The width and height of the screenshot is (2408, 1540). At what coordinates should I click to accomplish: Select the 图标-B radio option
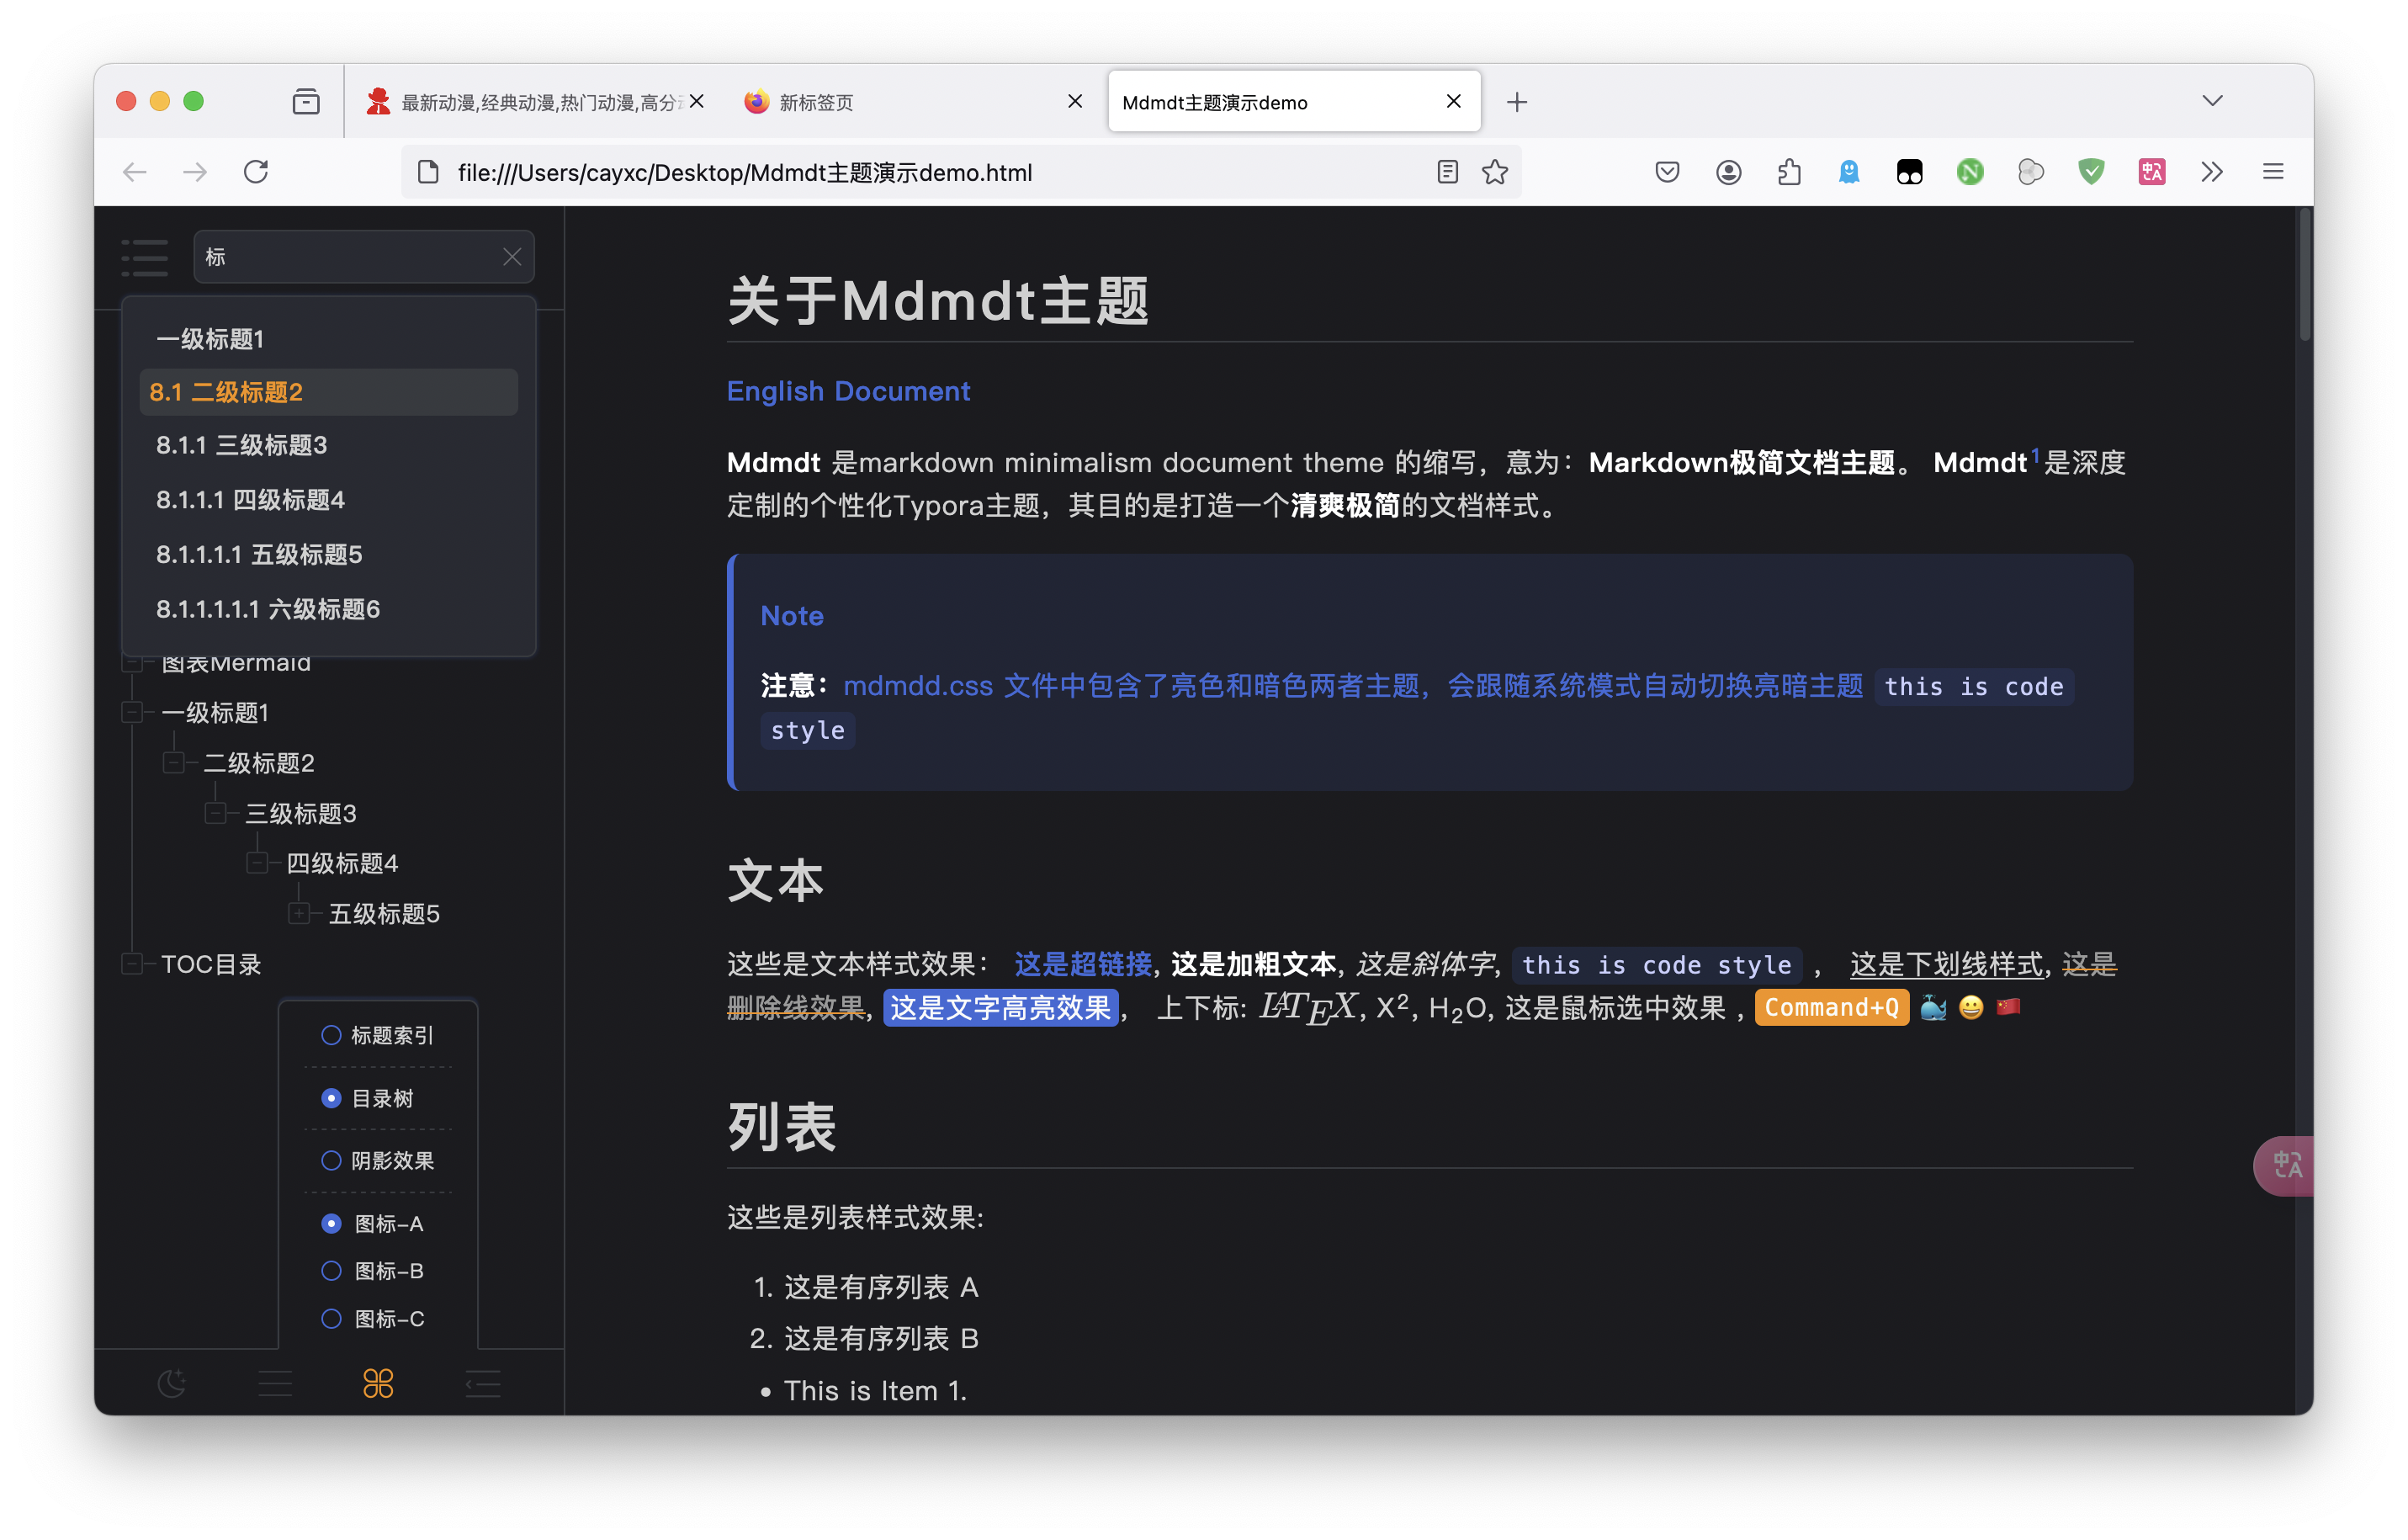pyautogui.click(x=331, y=1270)
